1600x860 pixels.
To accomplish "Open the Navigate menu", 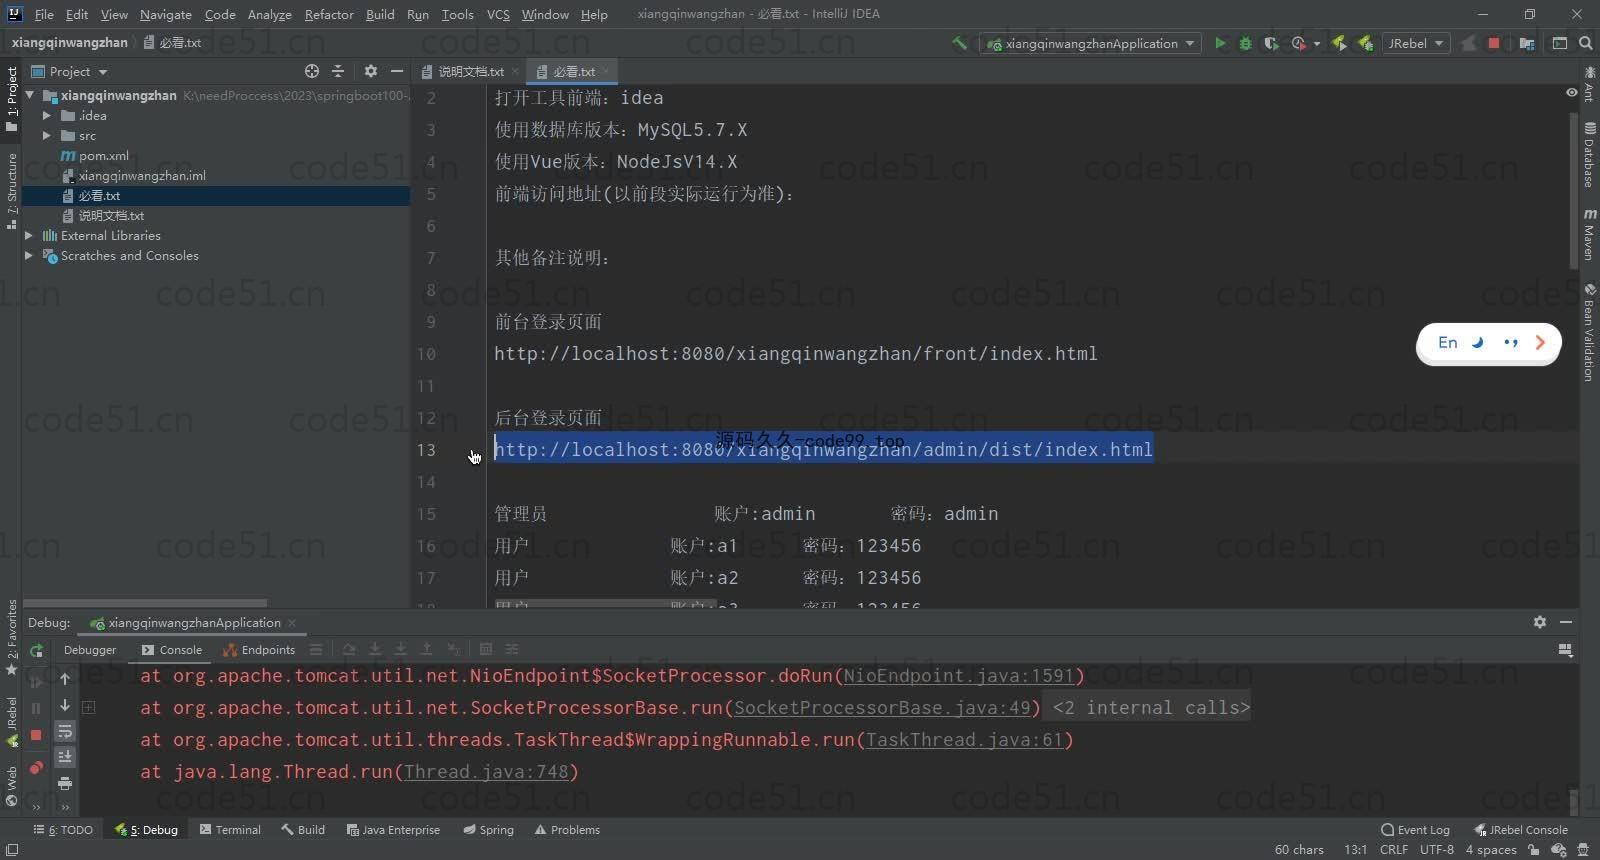I will click(165, 14).
